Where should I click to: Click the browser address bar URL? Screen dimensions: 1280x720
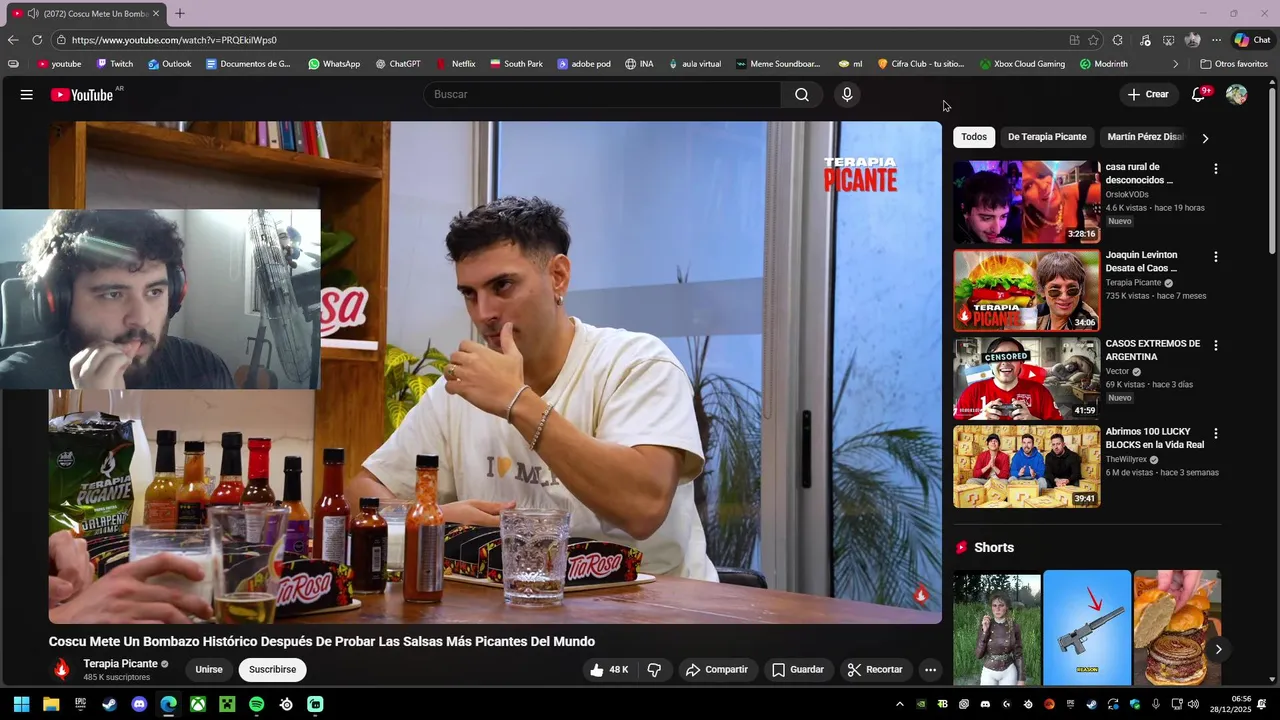[174, 40]
